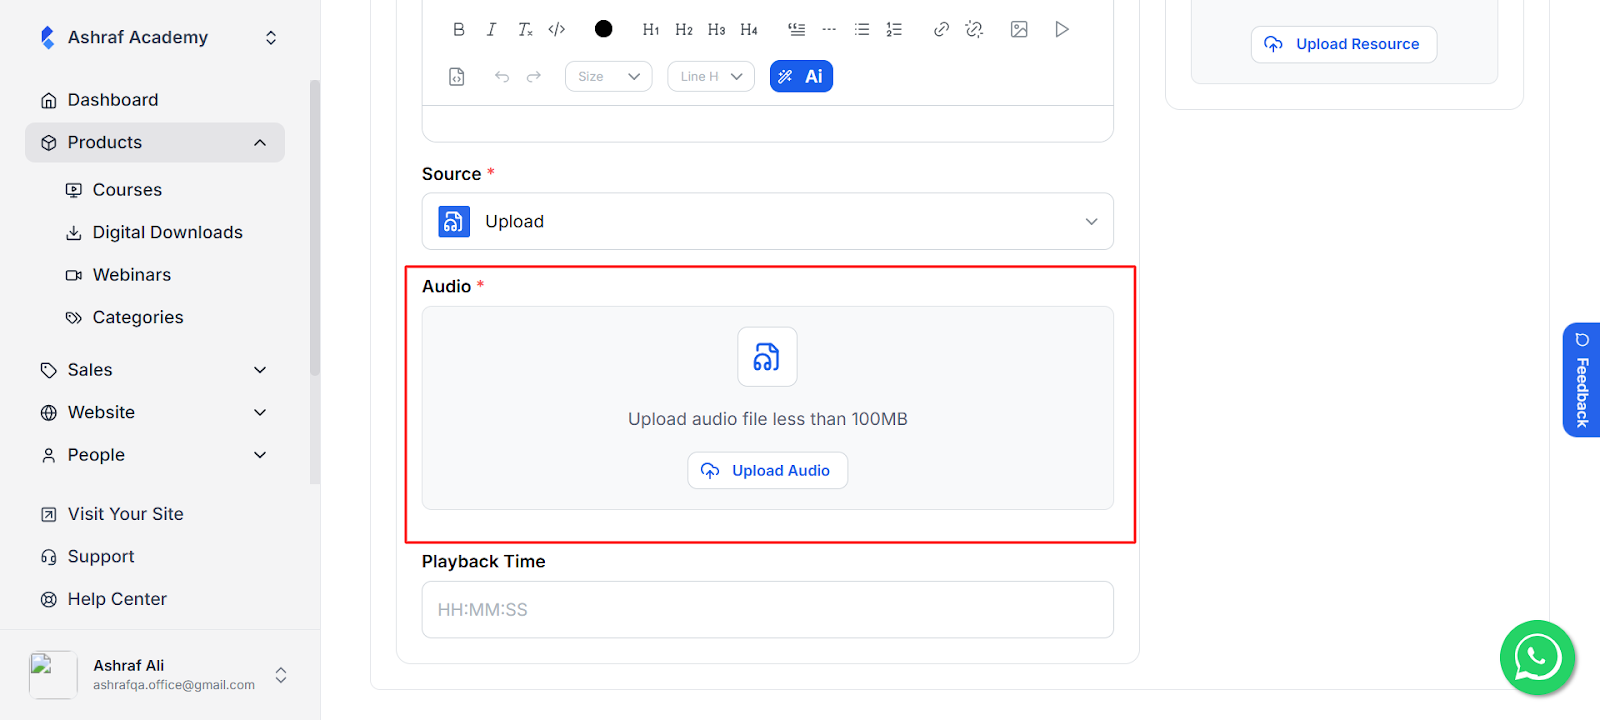The image size is (1600, 720).
Task: Go to Digital Downloads page
Action: tap(167, 232)
